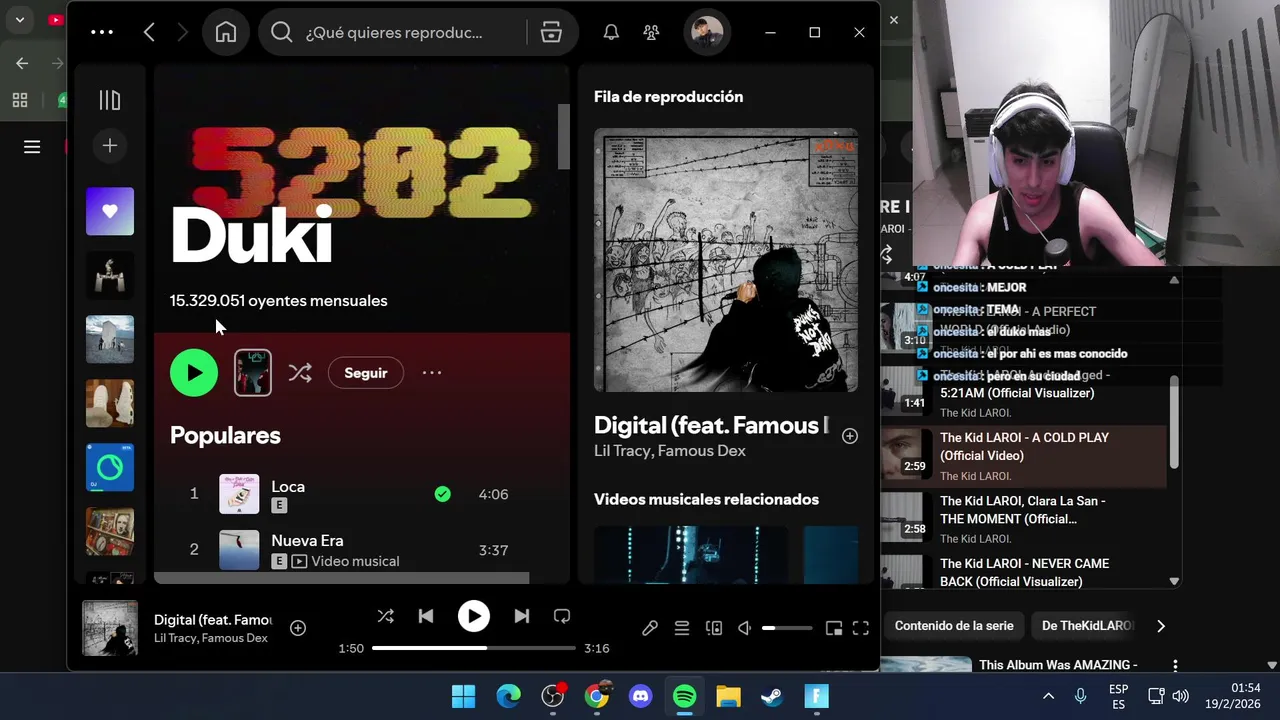Viewport: 1280px width, 720px height.
Task: Show hidden system tray icons
Action: pos(1048,696)
